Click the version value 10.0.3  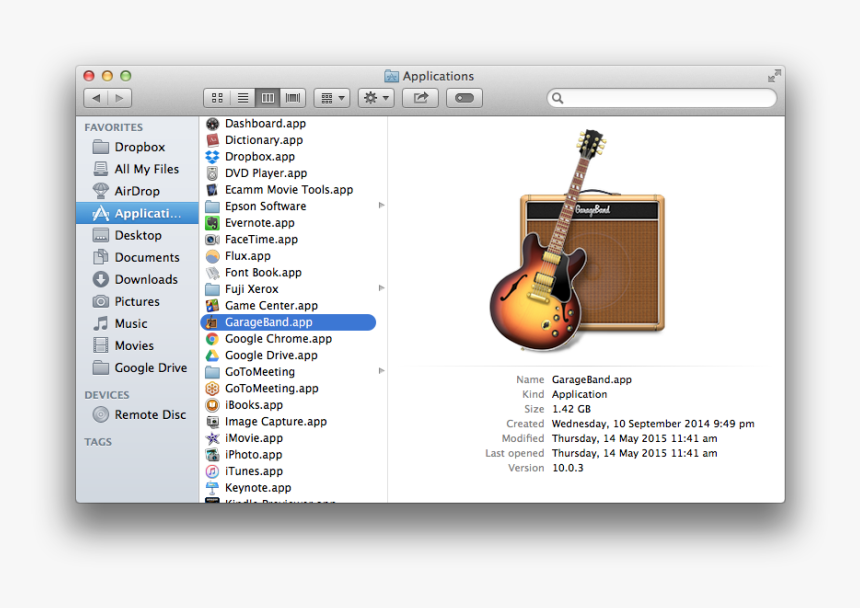click(568, 468)
